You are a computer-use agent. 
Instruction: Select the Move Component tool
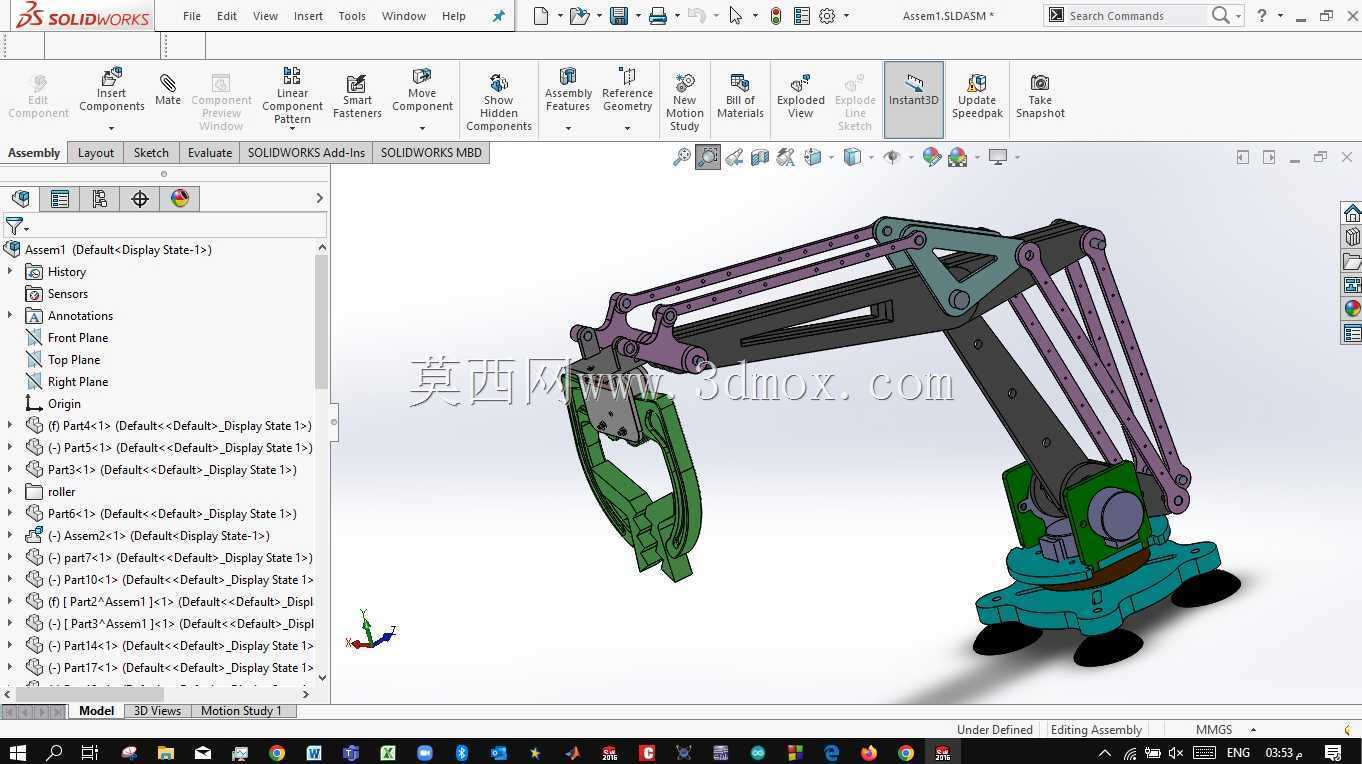click(x=422, y=90)
